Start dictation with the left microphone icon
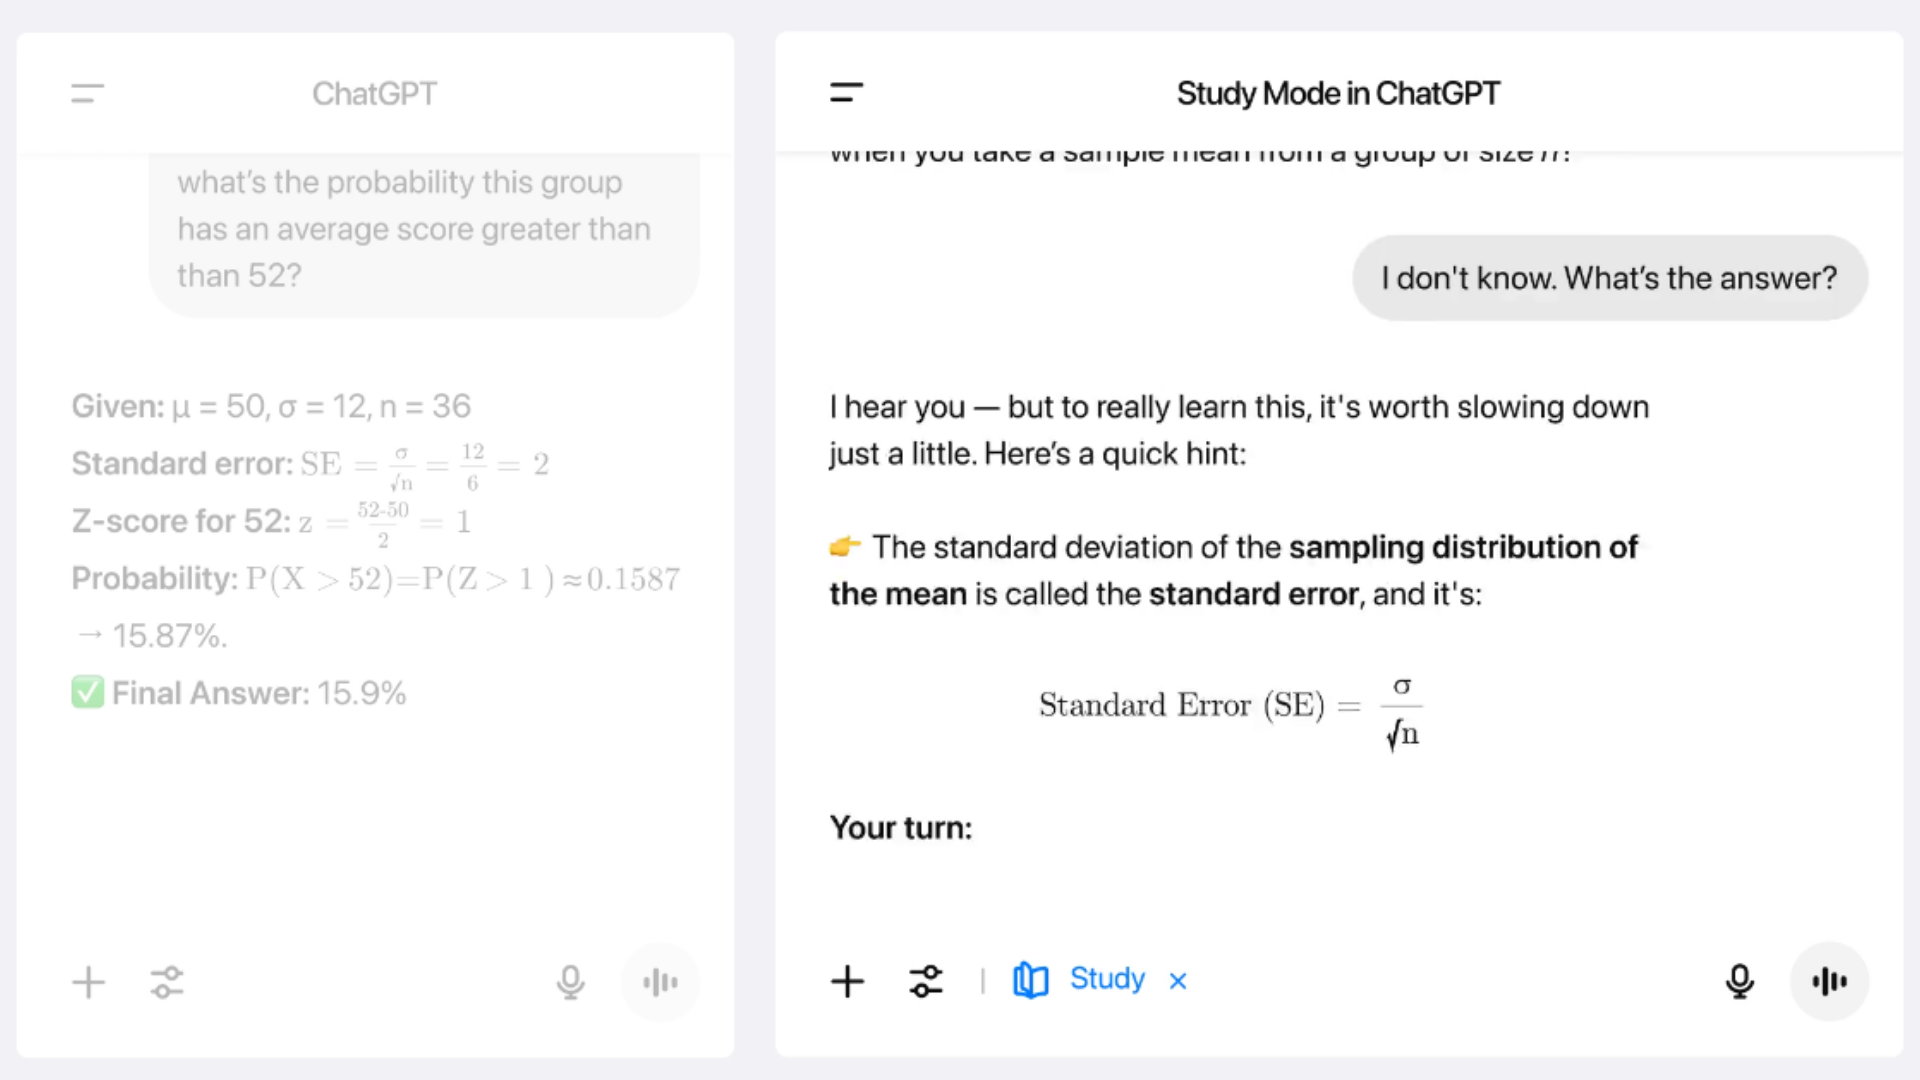The height and width of the screenshot is (1080, 1920). (571, 982)
